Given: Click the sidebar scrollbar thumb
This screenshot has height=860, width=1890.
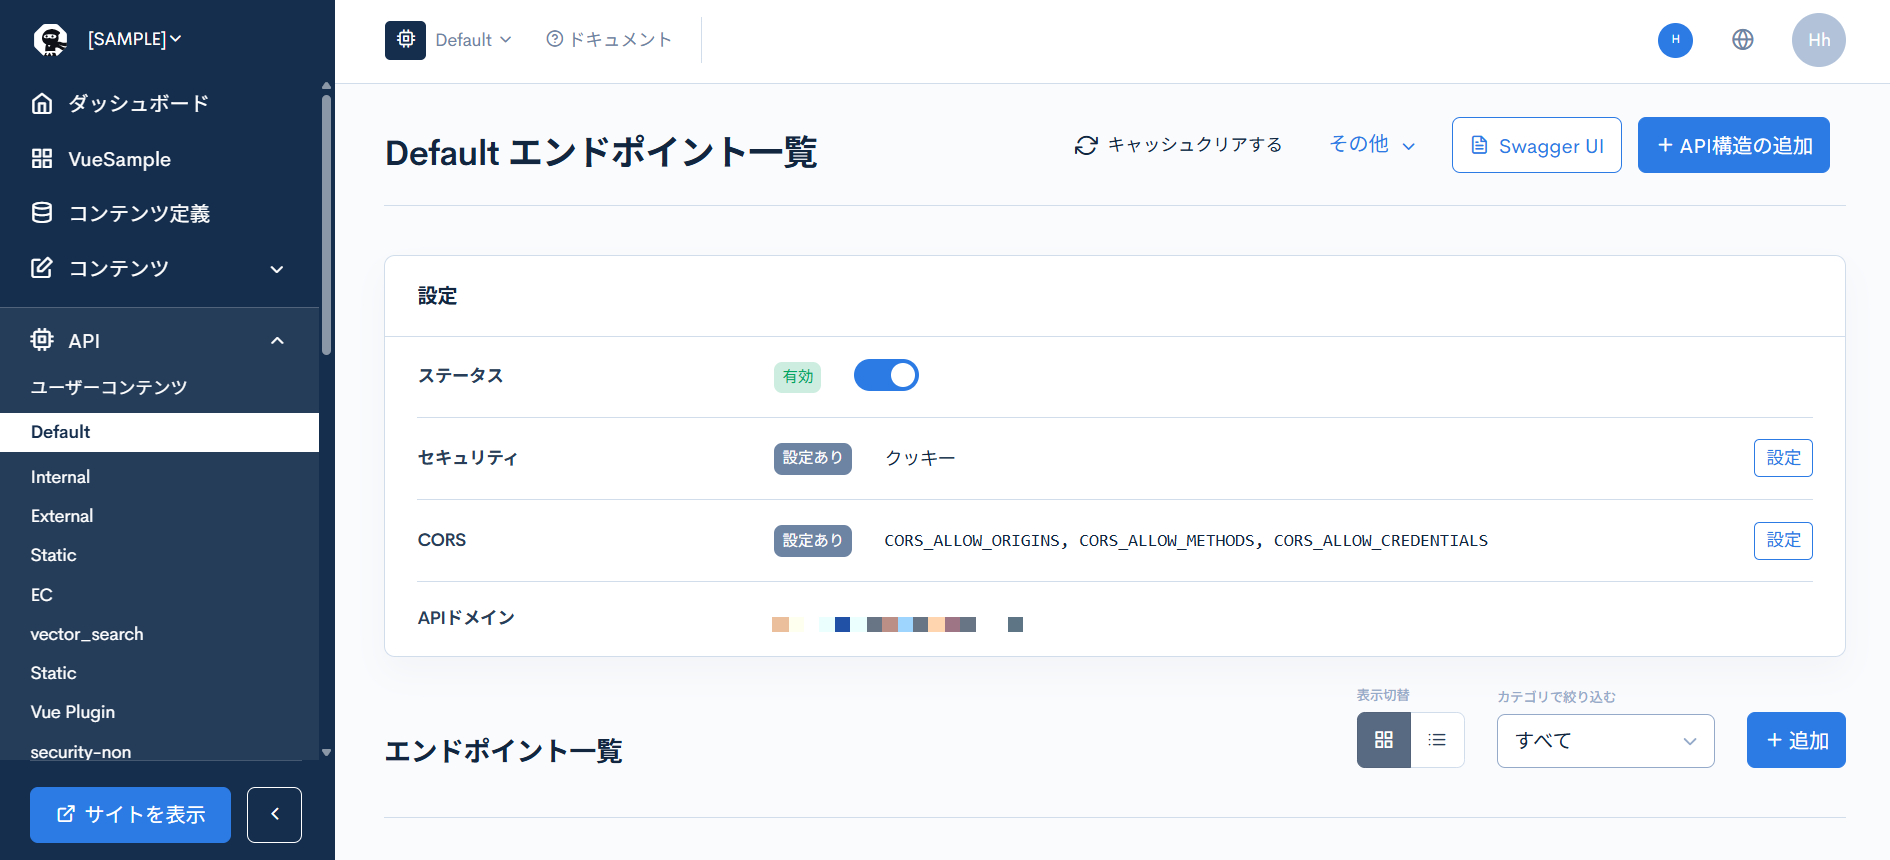Looking at the screenshot, I should pyautogui.click(x=326, y=225).
